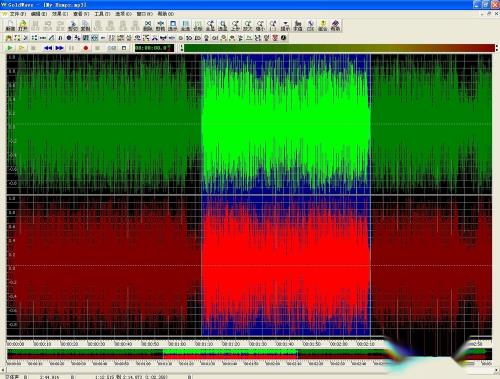Click the Copy (复制) toolbar icon
Viewport: 500px width, 379px height.
coord(85,26)
